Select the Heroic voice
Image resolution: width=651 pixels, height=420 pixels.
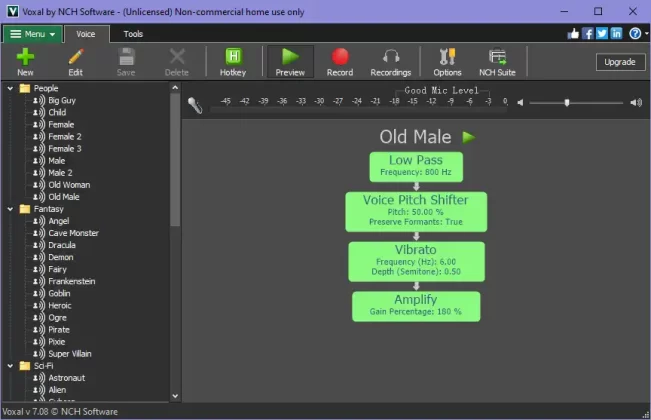point(60,305)
